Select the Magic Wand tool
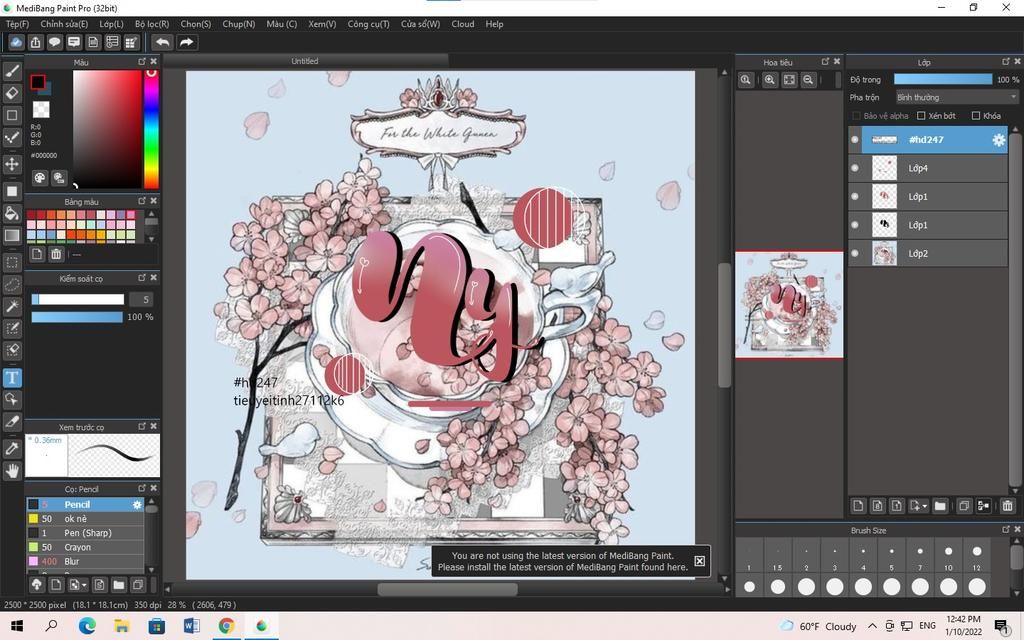Viewport: 1024px width, 640px height. pyautogui.click(x=12, y=306)
